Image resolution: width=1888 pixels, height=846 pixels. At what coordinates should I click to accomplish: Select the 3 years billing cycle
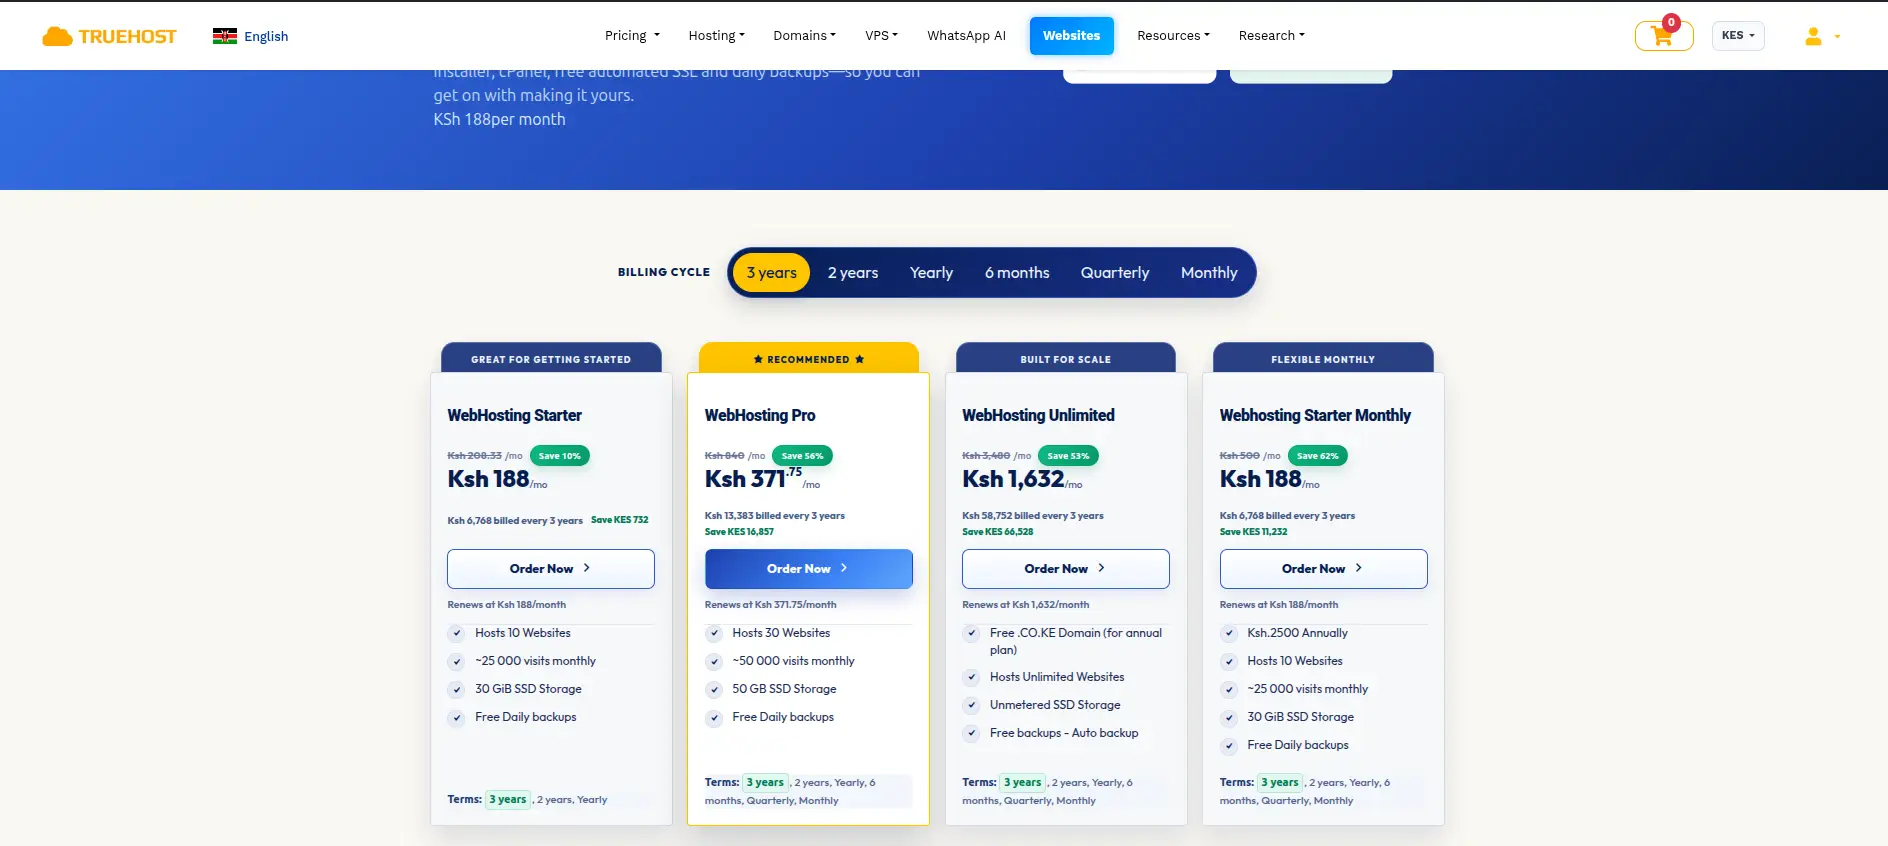(x=771, y=273)
